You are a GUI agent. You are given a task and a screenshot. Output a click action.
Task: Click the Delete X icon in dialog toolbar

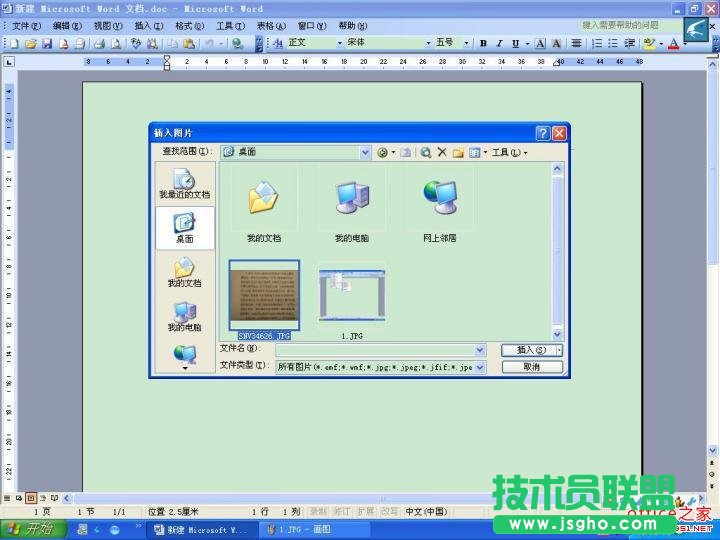pyautogui.click(x=442, y=152)
